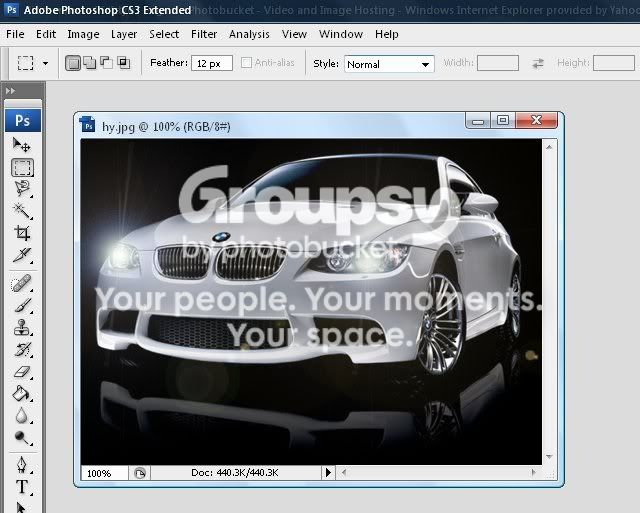The image size is (640, 513).
Task: Open the Help menu
Action: (x=387, y=34)
